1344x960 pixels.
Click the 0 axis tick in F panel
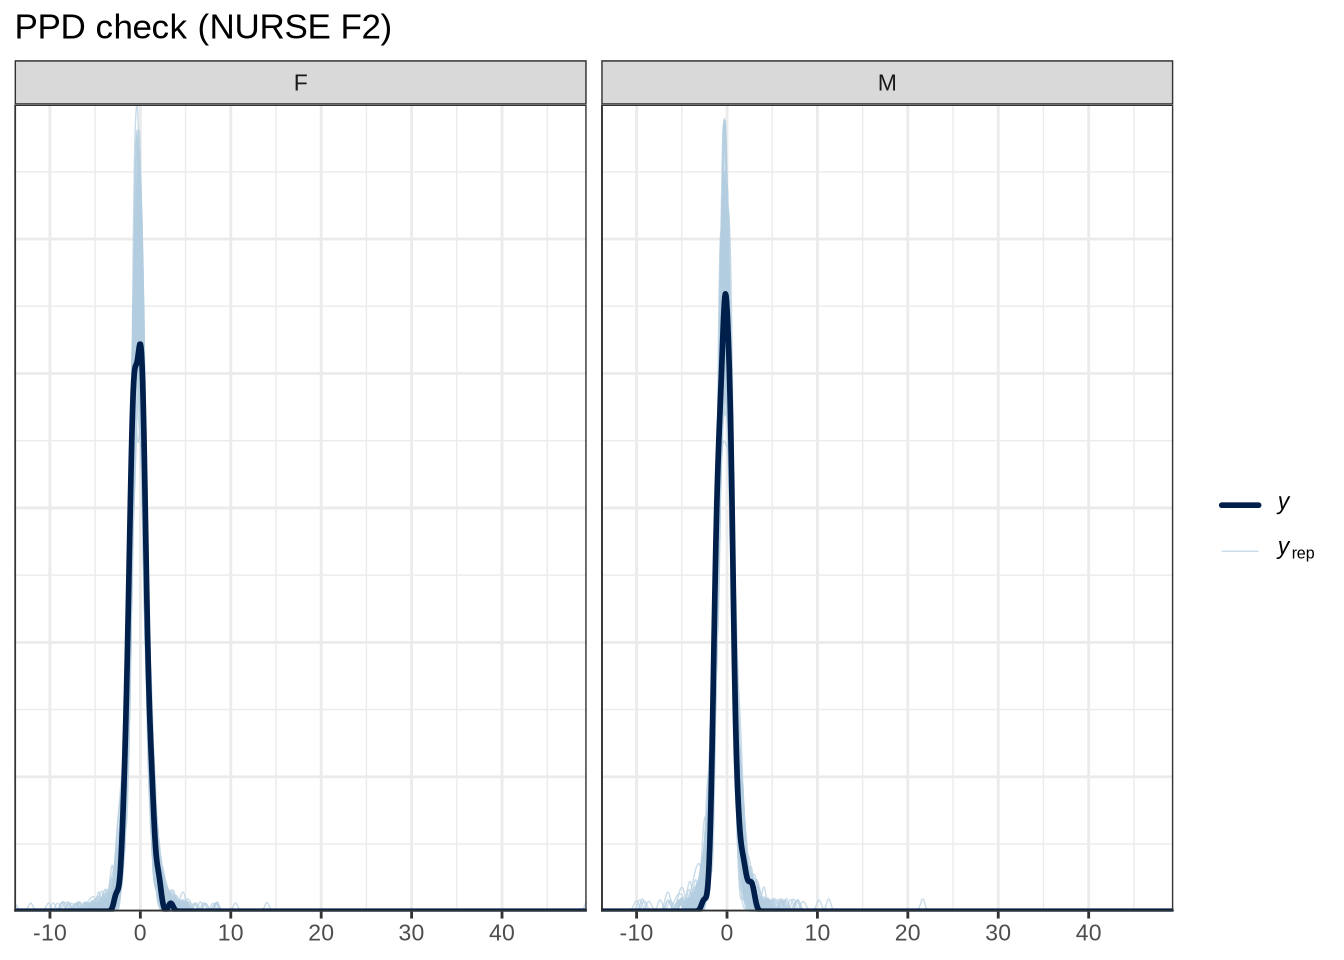(140, 933)
